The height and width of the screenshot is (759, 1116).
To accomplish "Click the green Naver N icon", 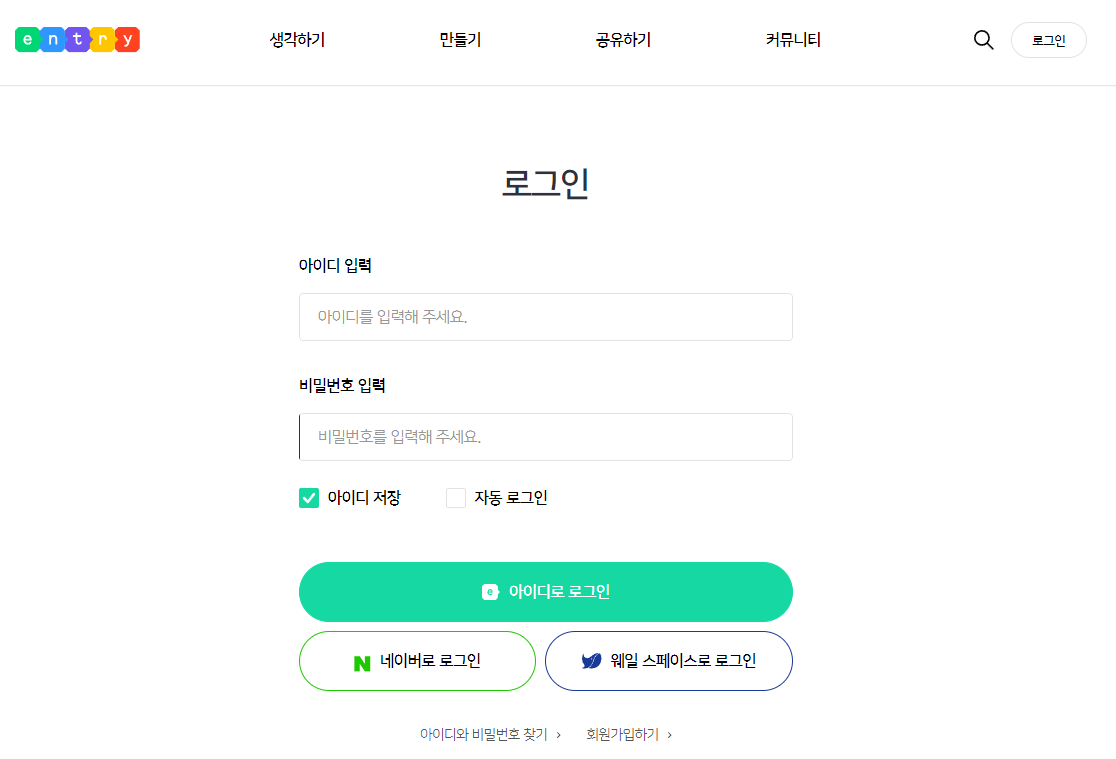I will (x=360, y=661).
